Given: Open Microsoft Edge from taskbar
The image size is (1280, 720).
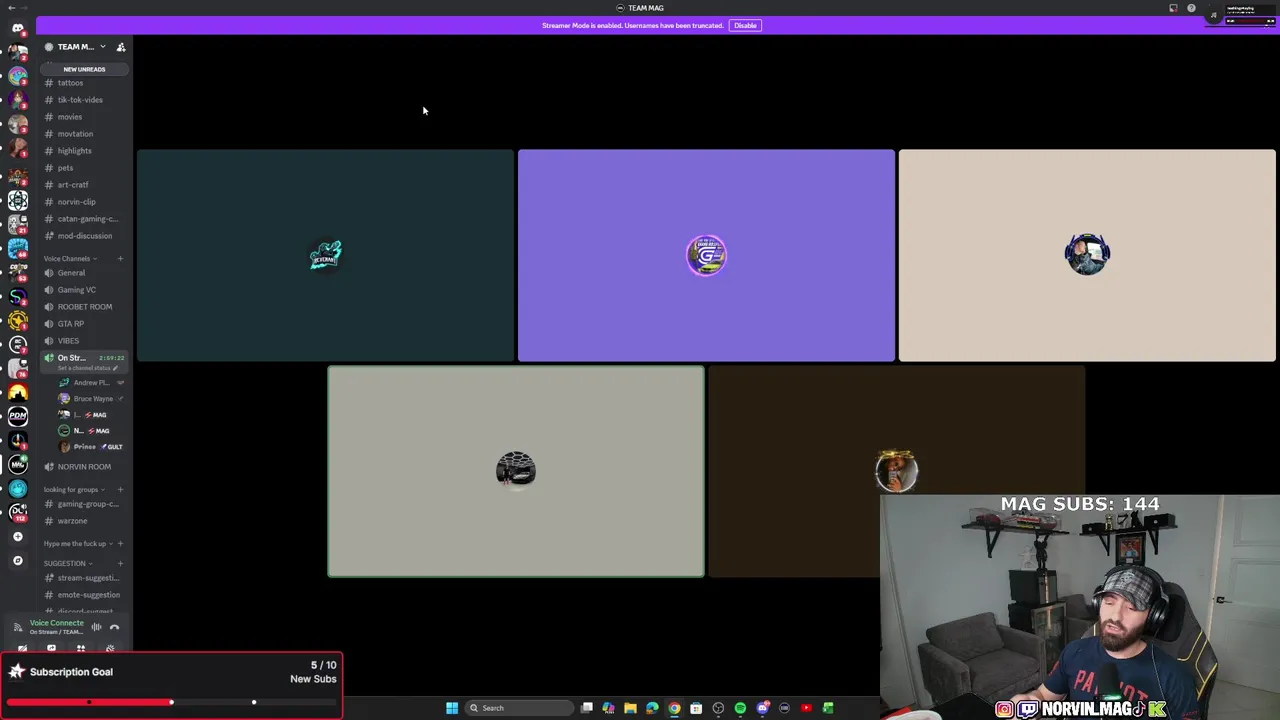Looking at the screenshot, I should click(x=652, y=708).
